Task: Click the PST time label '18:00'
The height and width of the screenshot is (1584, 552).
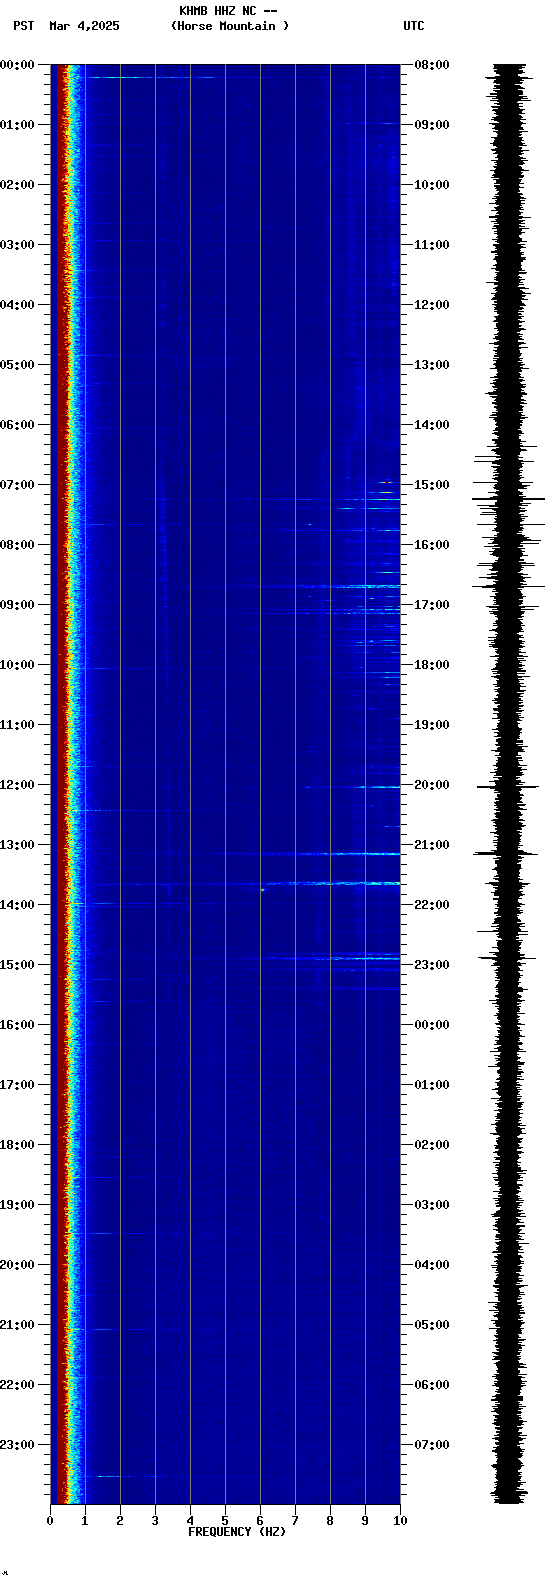Action: [x=17, y=1145]
